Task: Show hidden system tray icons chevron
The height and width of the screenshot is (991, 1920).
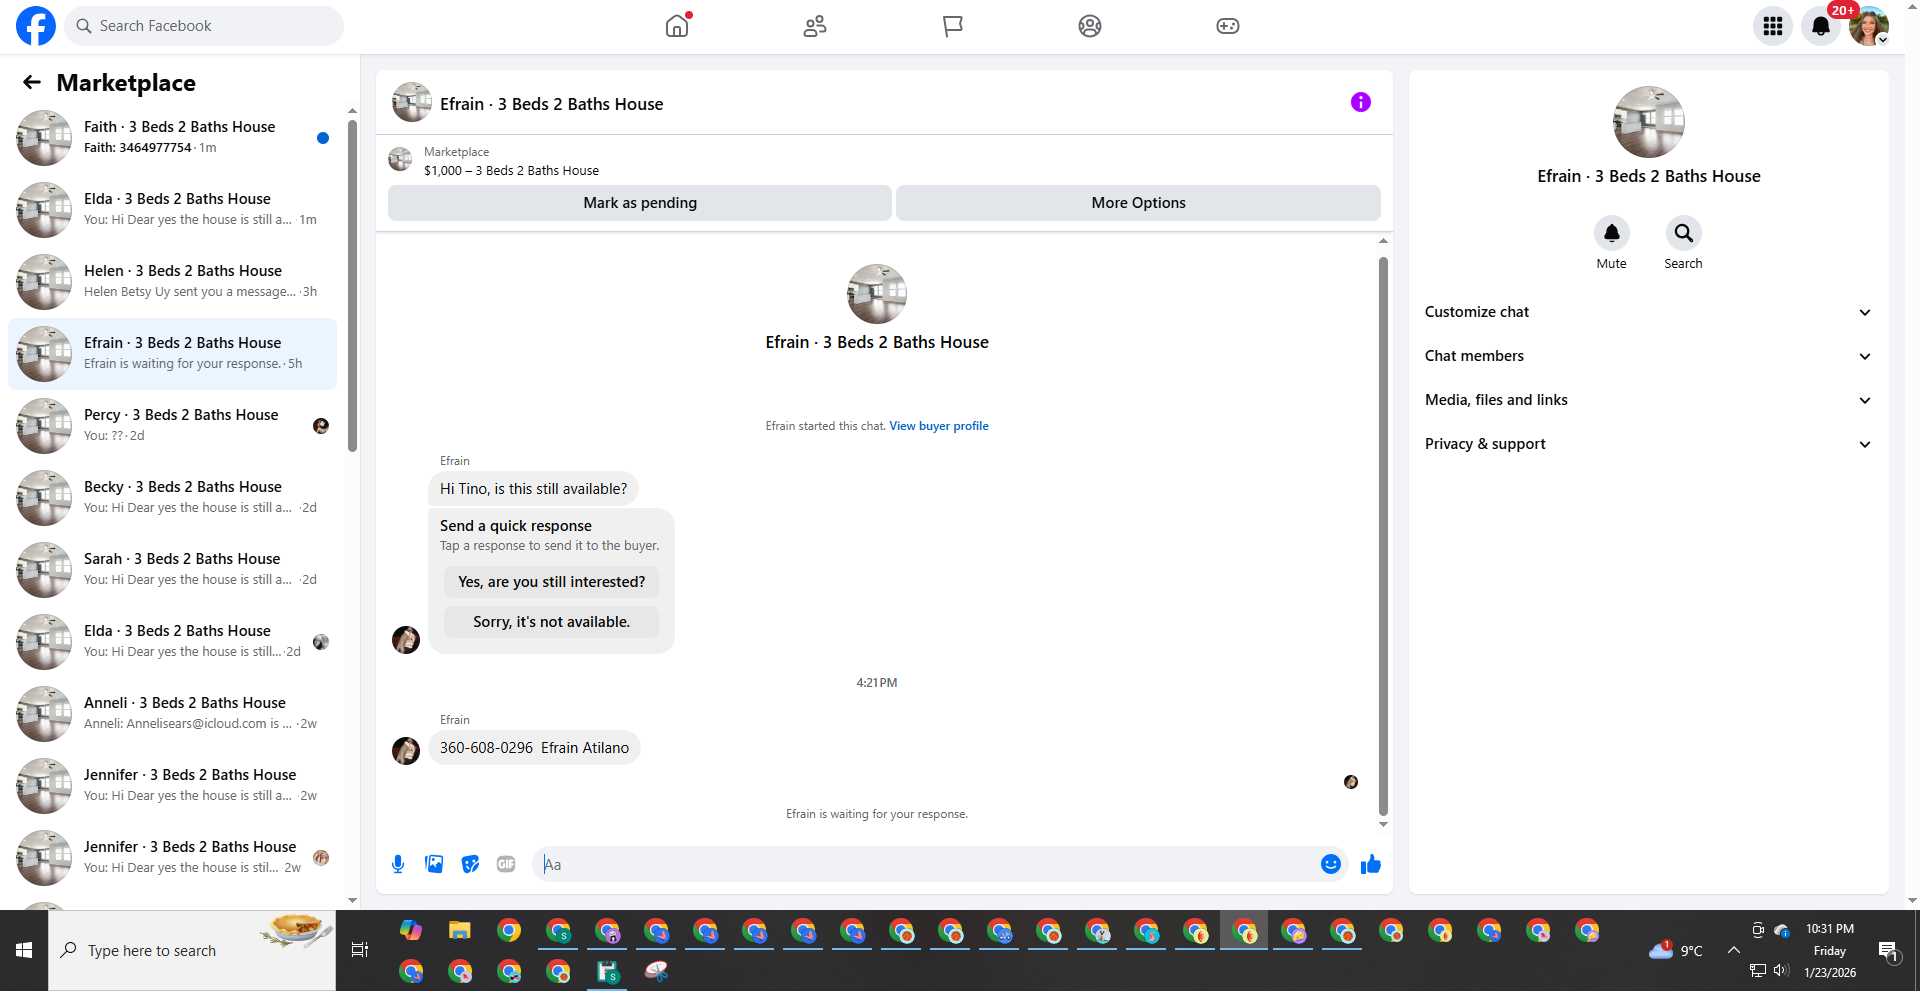Action: (1733, 950)
